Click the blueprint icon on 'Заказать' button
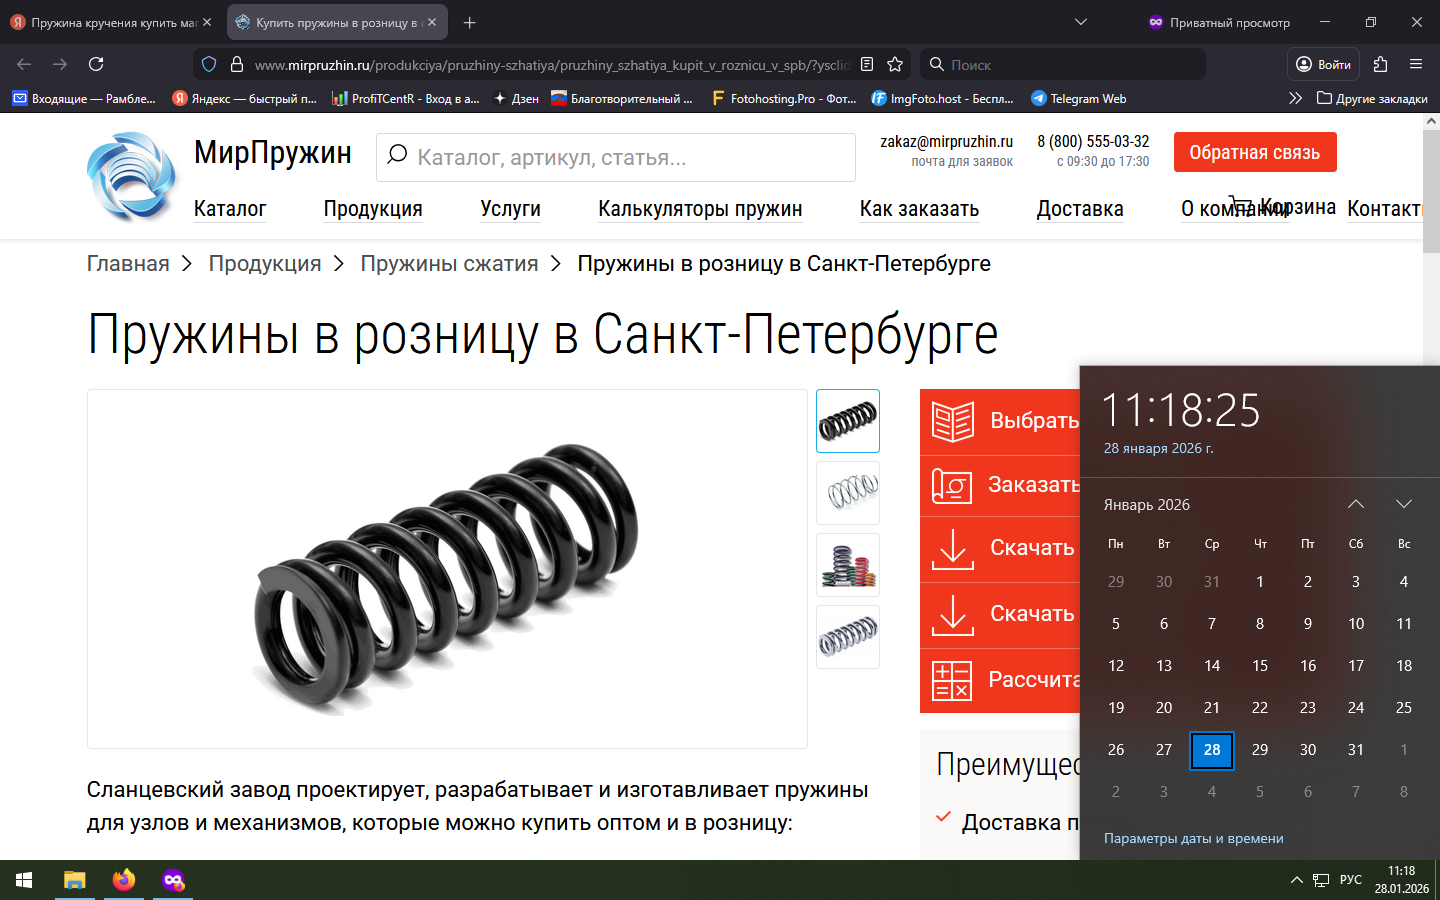Viewport: 1440px width, 900px height. coord(952,486)
